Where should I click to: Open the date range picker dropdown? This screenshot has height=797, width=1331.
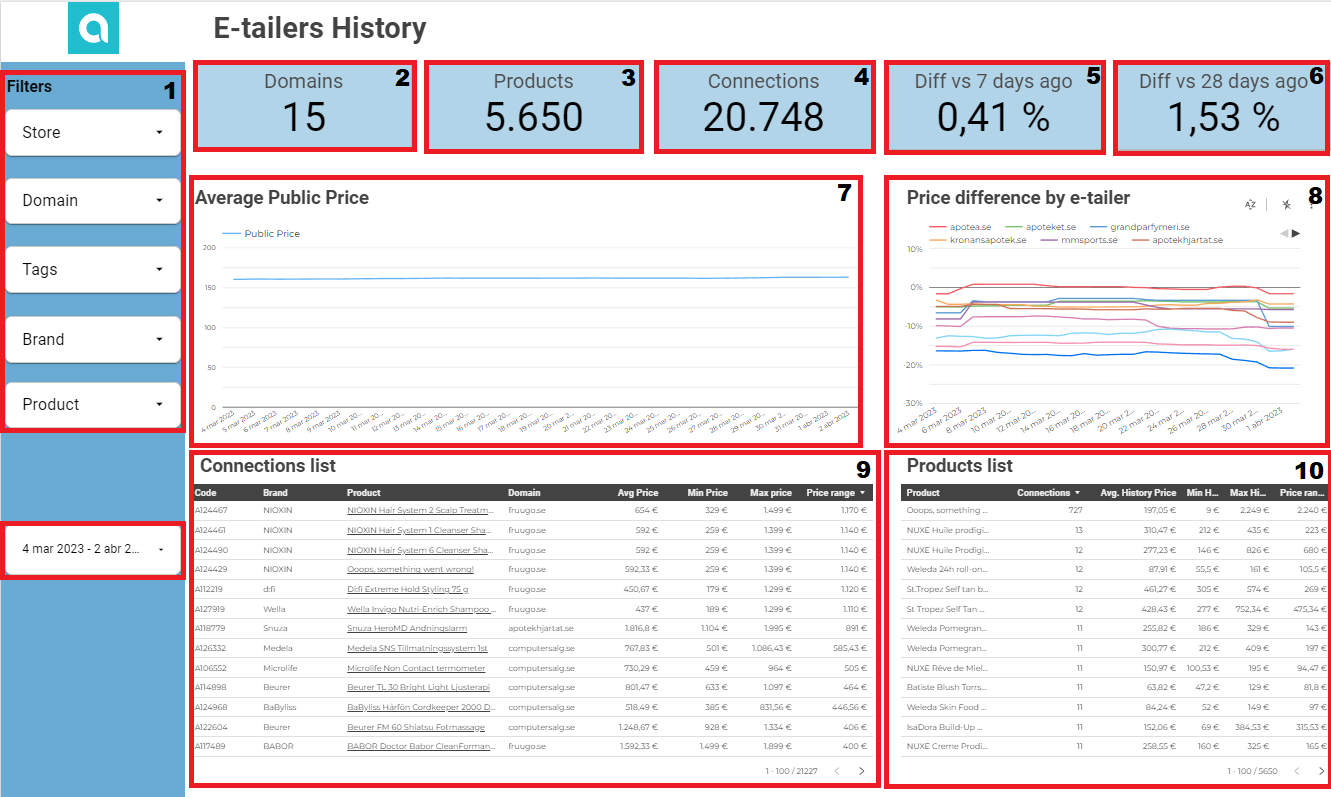click(x=92, y=549)
